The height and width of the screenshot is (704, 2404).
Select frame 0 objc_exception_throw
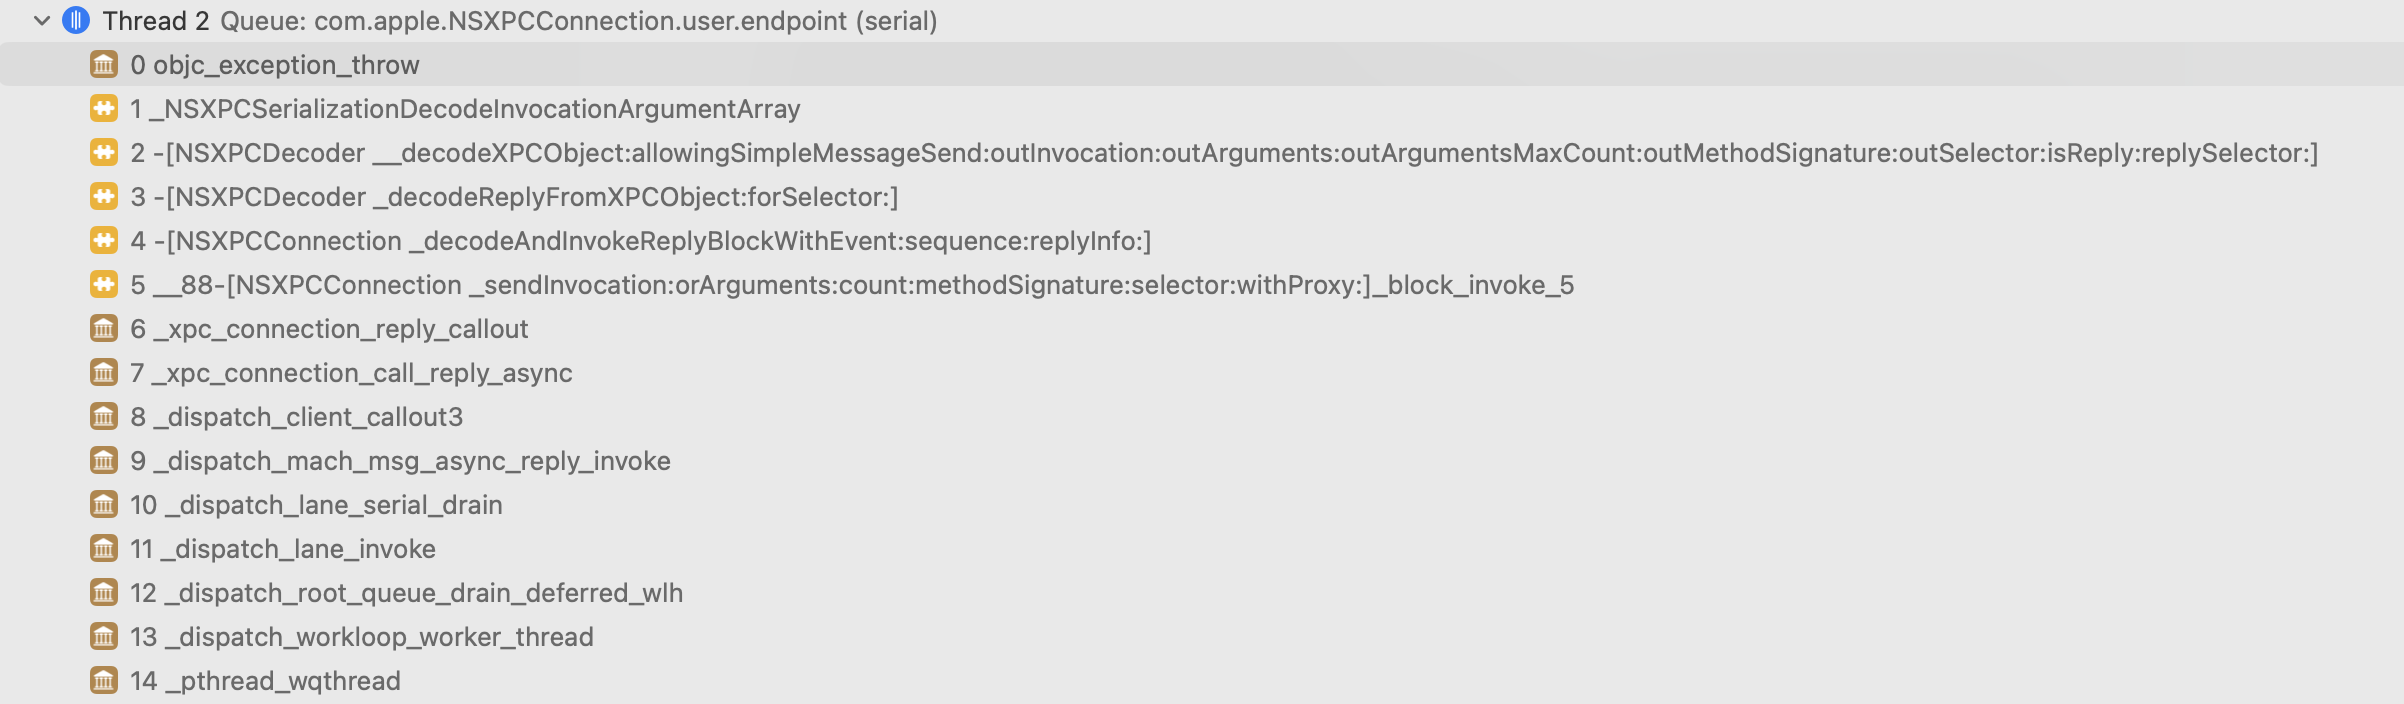1202,64
